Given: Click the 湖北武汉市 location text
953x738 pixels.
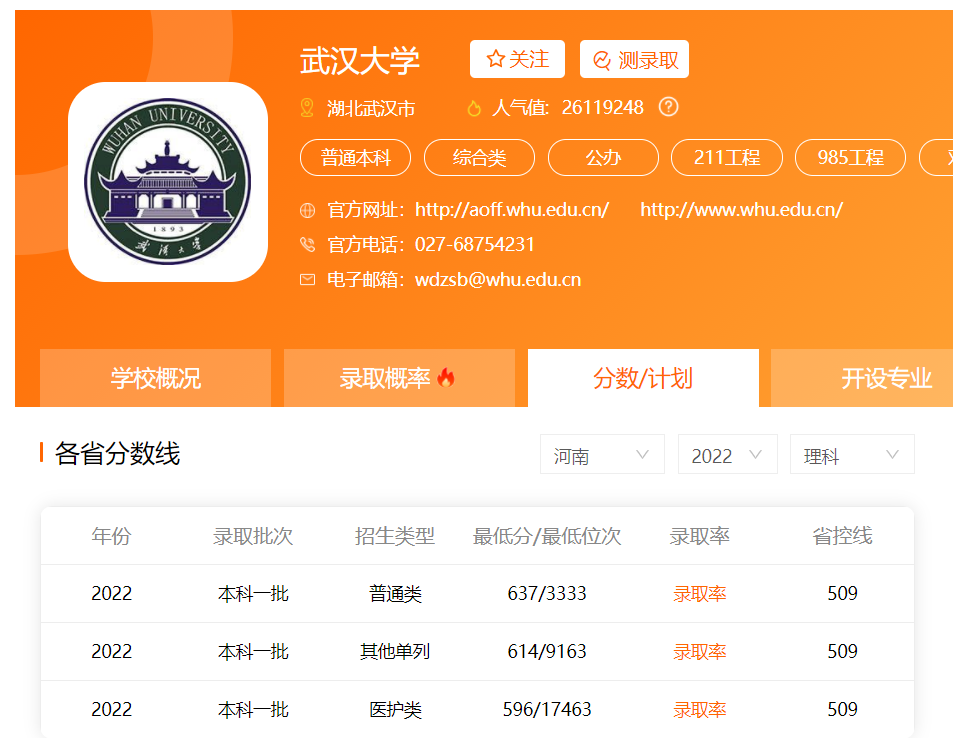Looking at the screenshot, I should point(371,108).
